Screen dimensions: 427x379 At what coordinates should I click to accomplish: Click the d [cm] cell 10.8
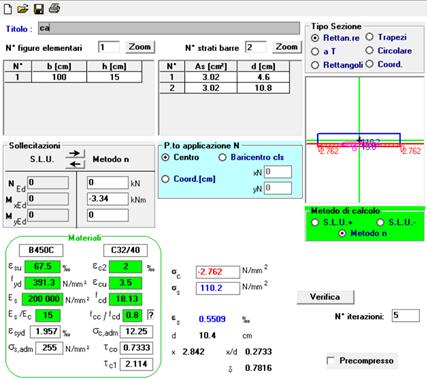click(x=263, y=88)
